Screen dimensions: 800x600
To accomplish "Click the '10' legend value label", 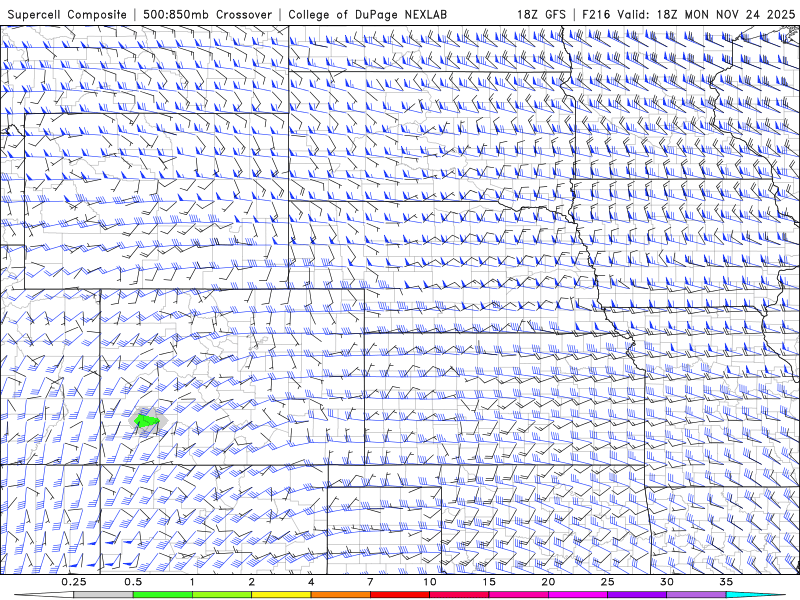I will coord(430,582).
